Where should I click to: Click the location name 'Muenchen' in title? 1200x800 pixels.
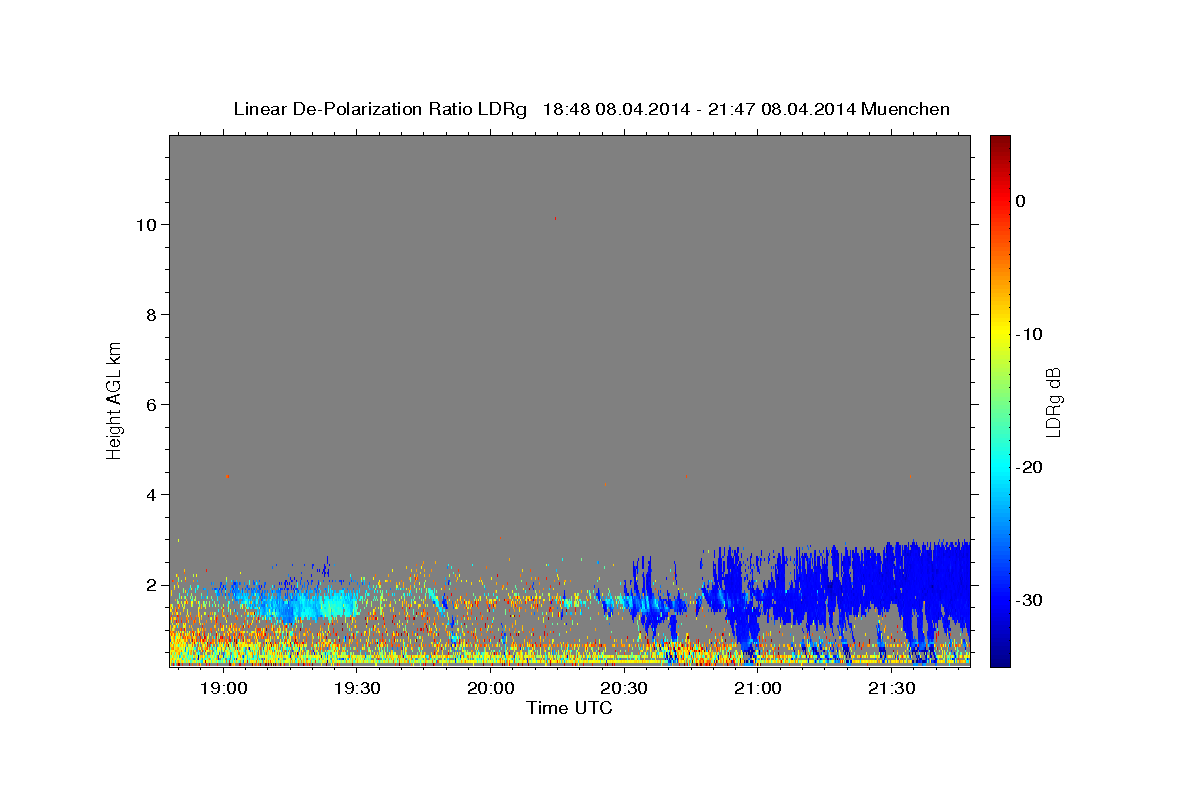pos(906,109)
